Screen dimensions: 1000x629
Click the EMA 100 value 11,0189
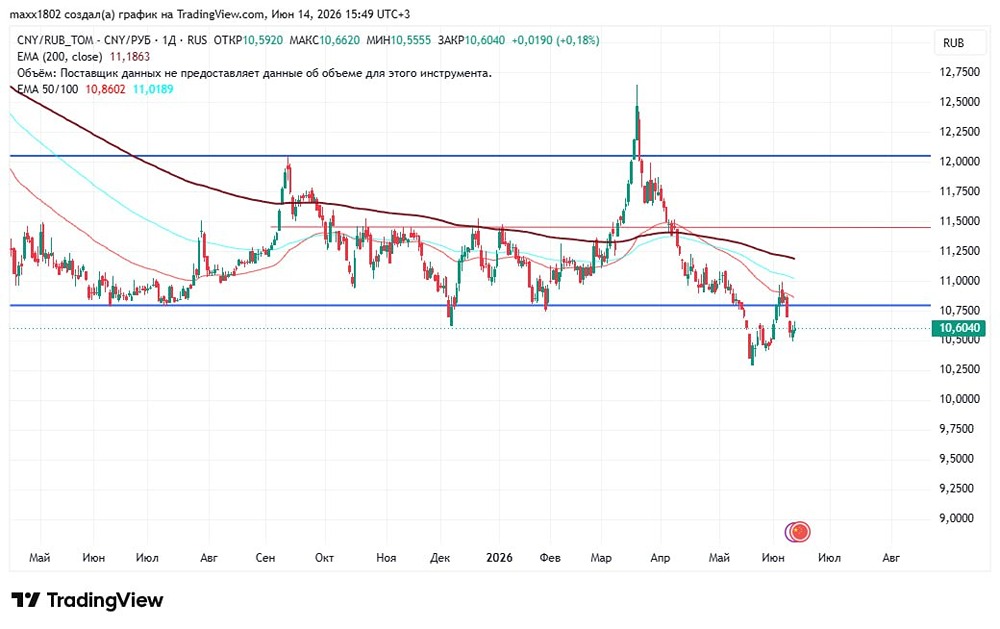[x=153, y=89]
